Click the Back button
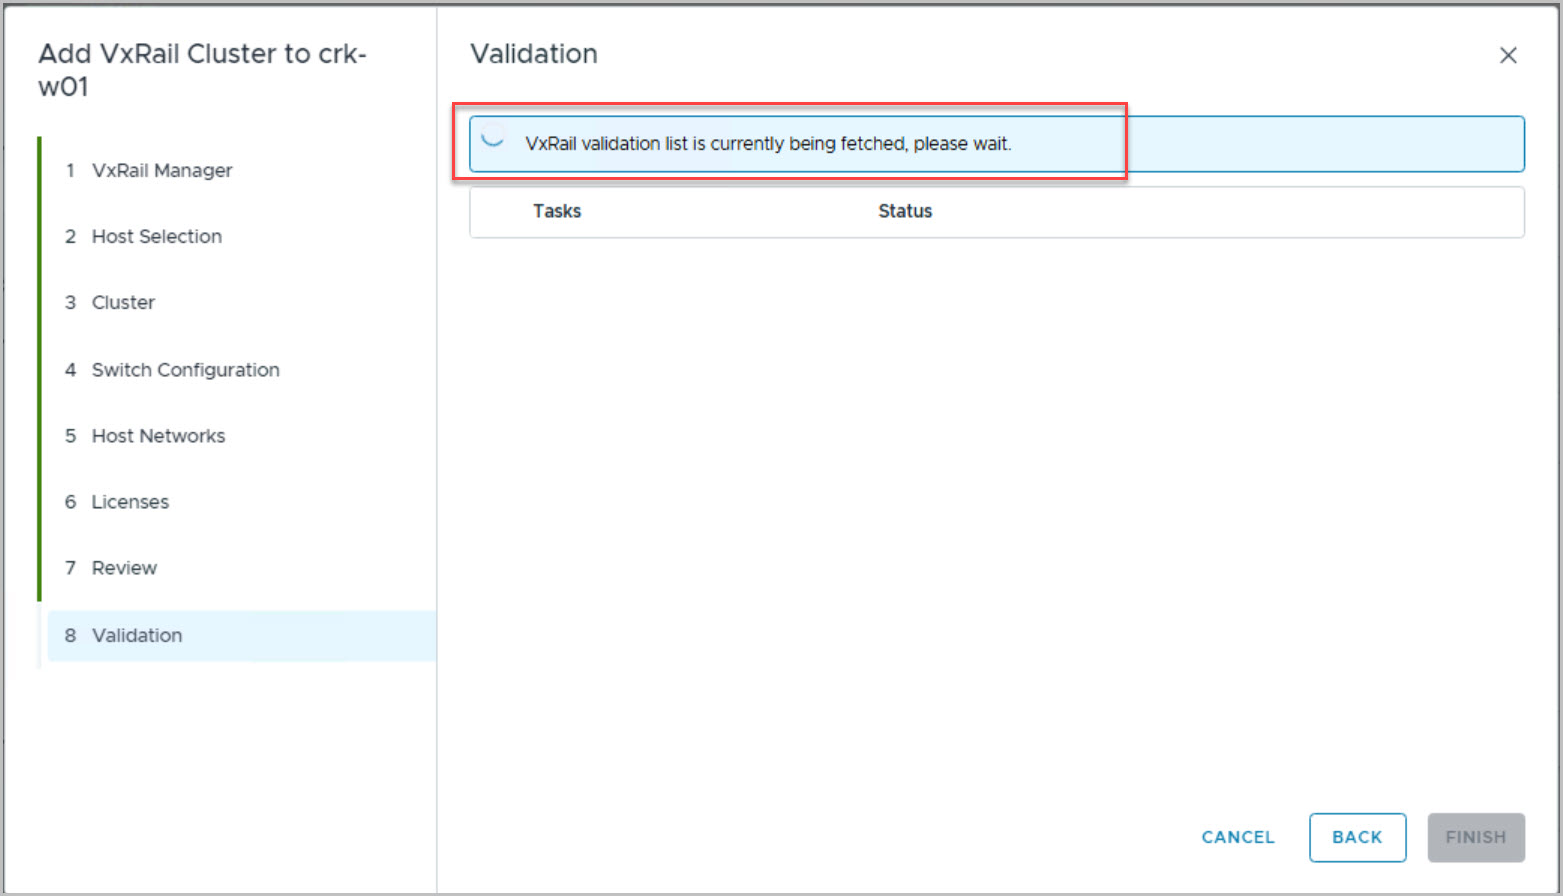1563x896 pixels. coord(1357,838)
